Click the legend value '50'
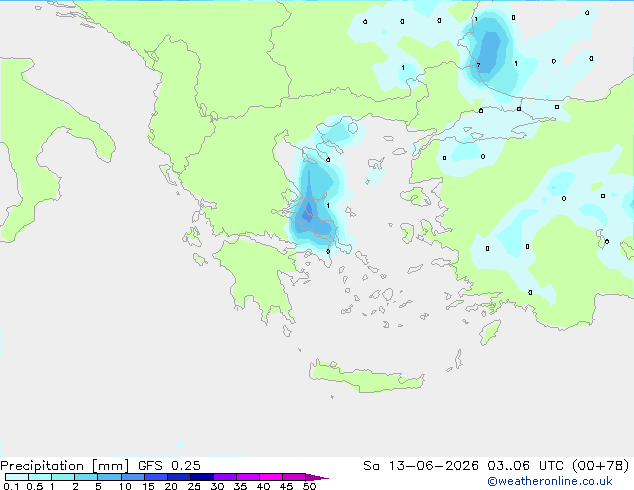Viewport: 634px width, 490px height. pos(309,486)
